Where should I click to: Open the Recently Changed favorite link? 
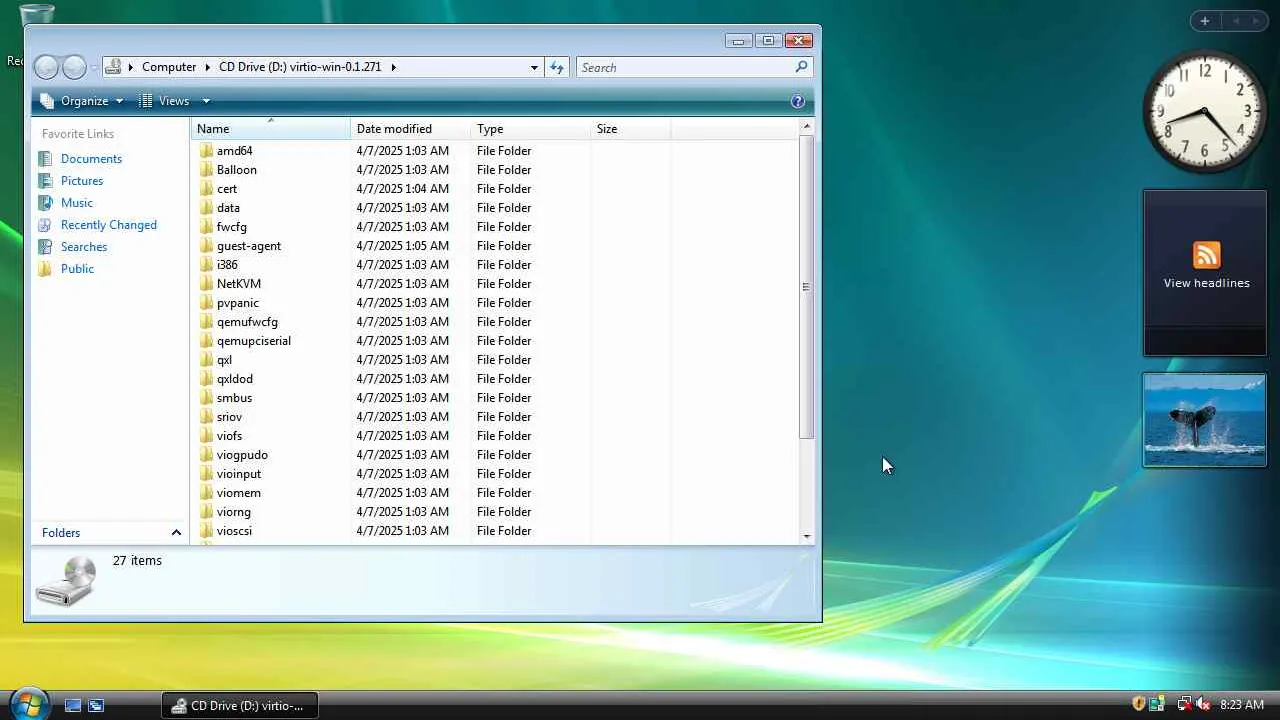109,225
